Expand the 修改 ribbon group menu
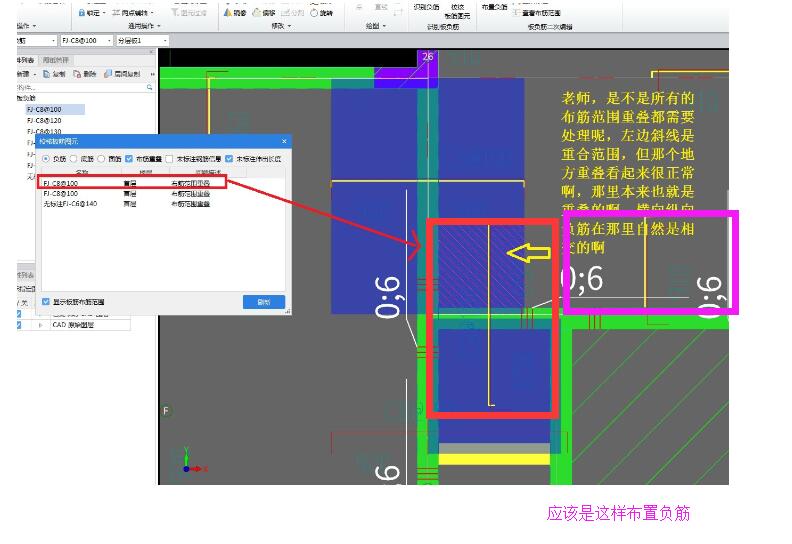The height and width of the screenshot is (544, 792). pos(282,26)
